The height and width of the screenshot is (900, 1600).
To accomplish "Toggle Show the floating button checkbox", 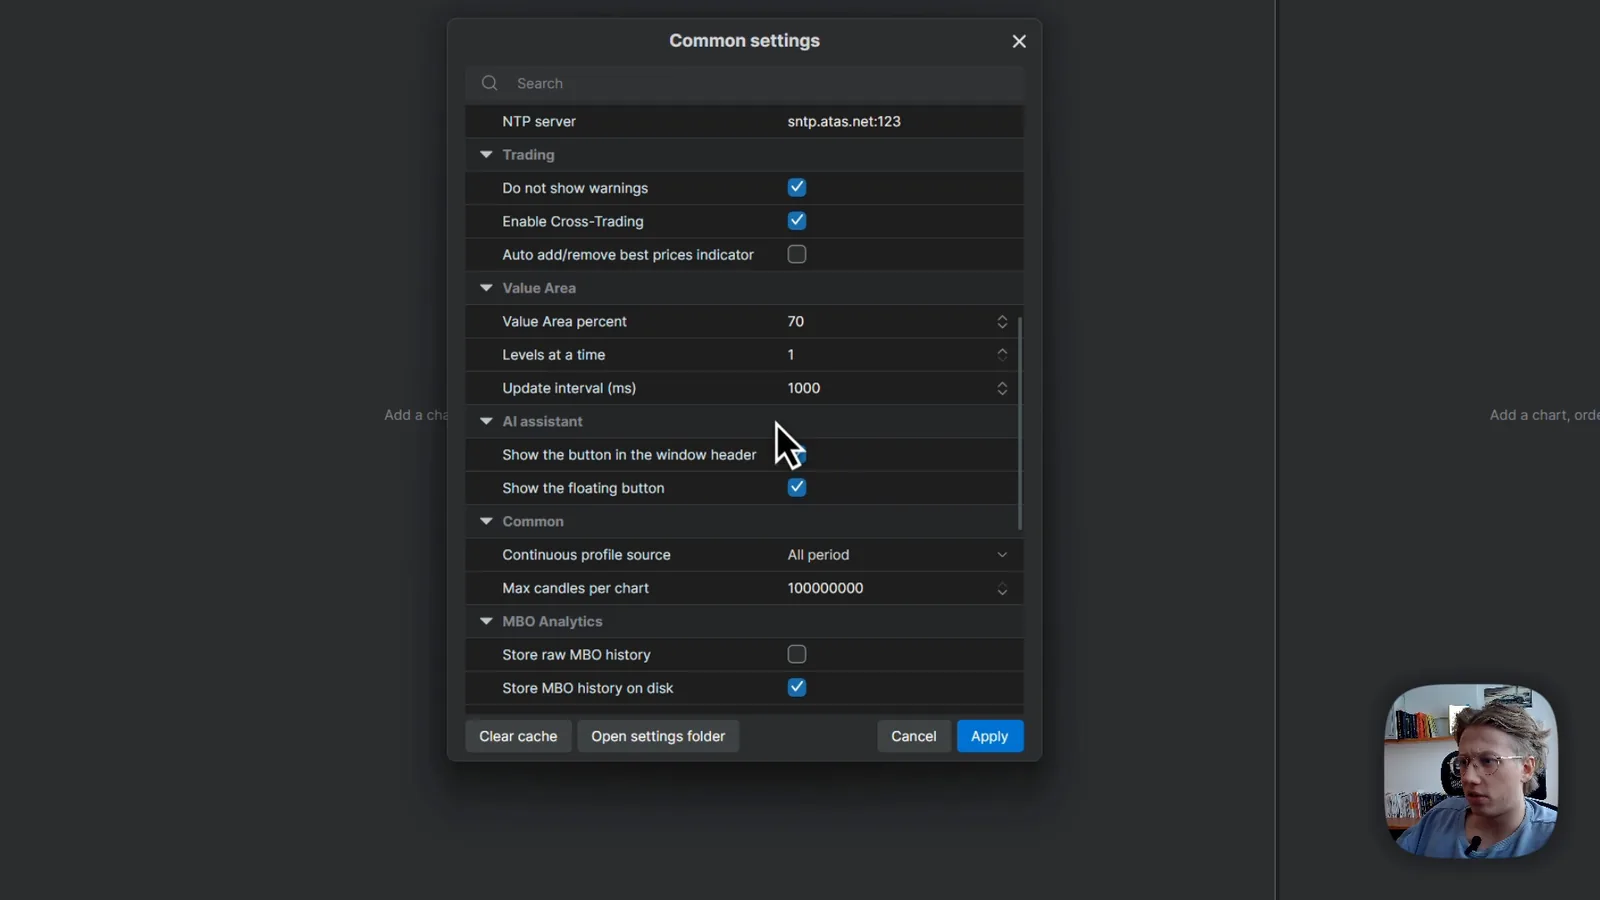I will tap(797, 488).
